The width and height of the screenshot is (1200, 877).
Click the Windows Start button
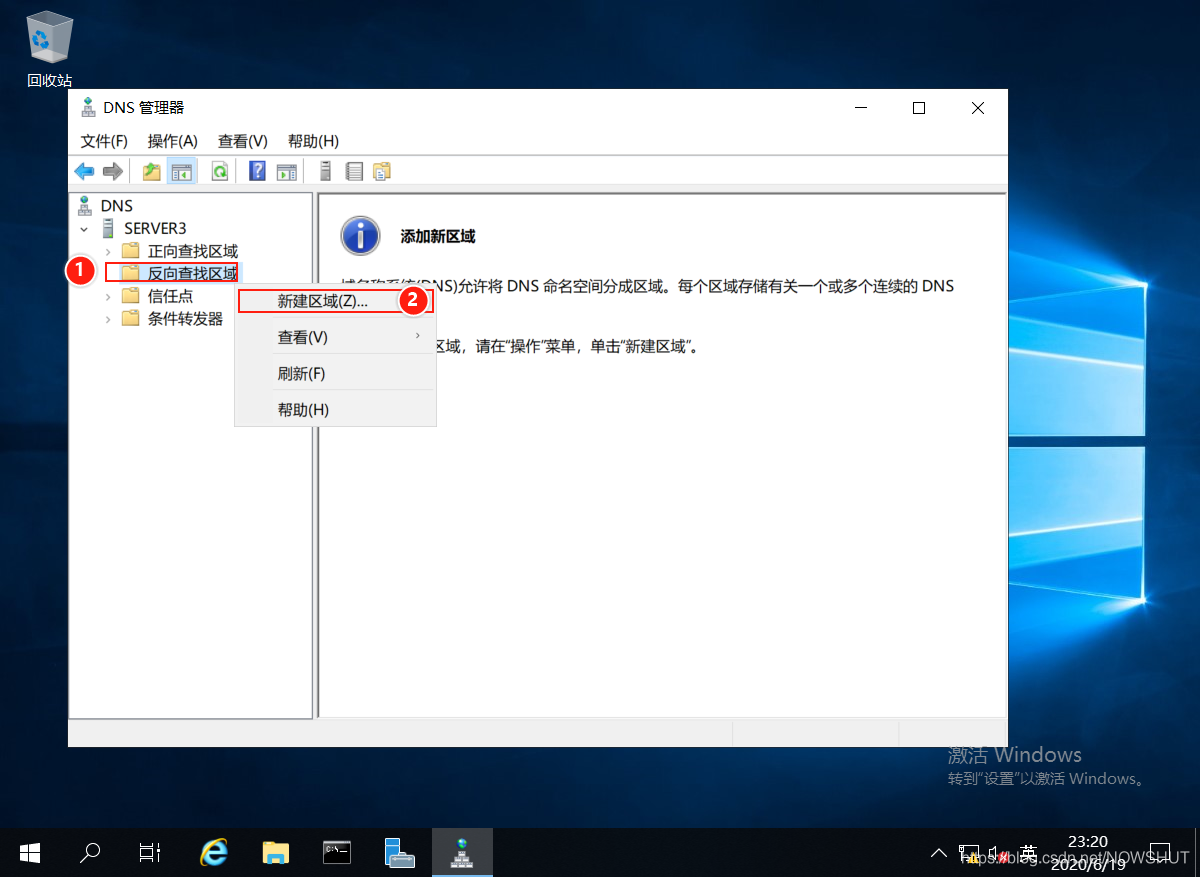[x=29, y=852]
